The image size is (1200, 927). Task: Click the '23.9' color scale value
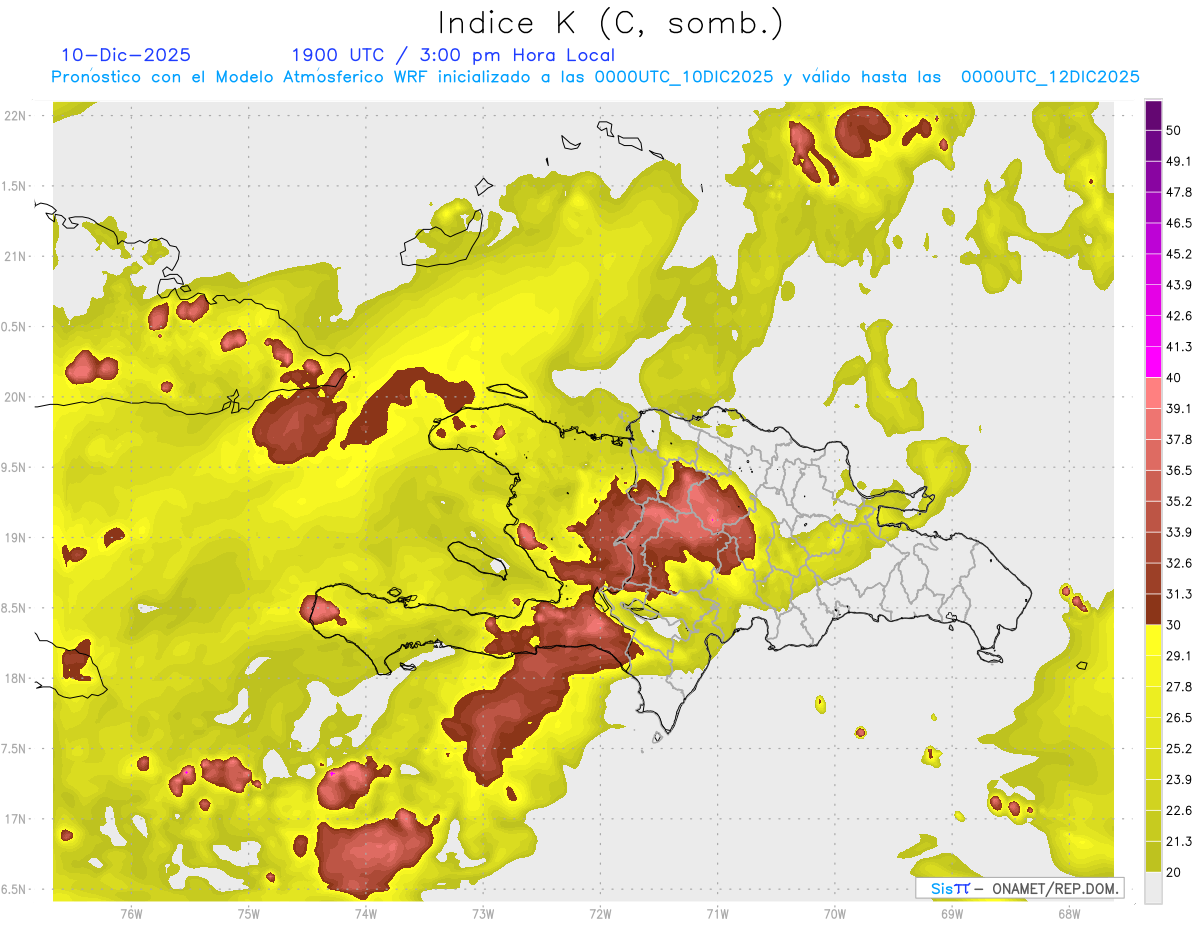point(1179,779)
